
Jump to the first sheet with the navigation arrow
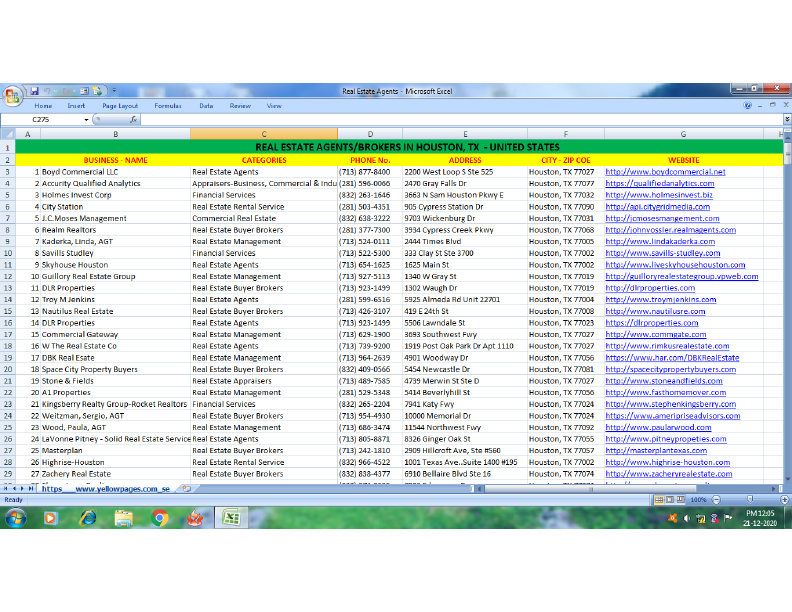coord(6,489)
